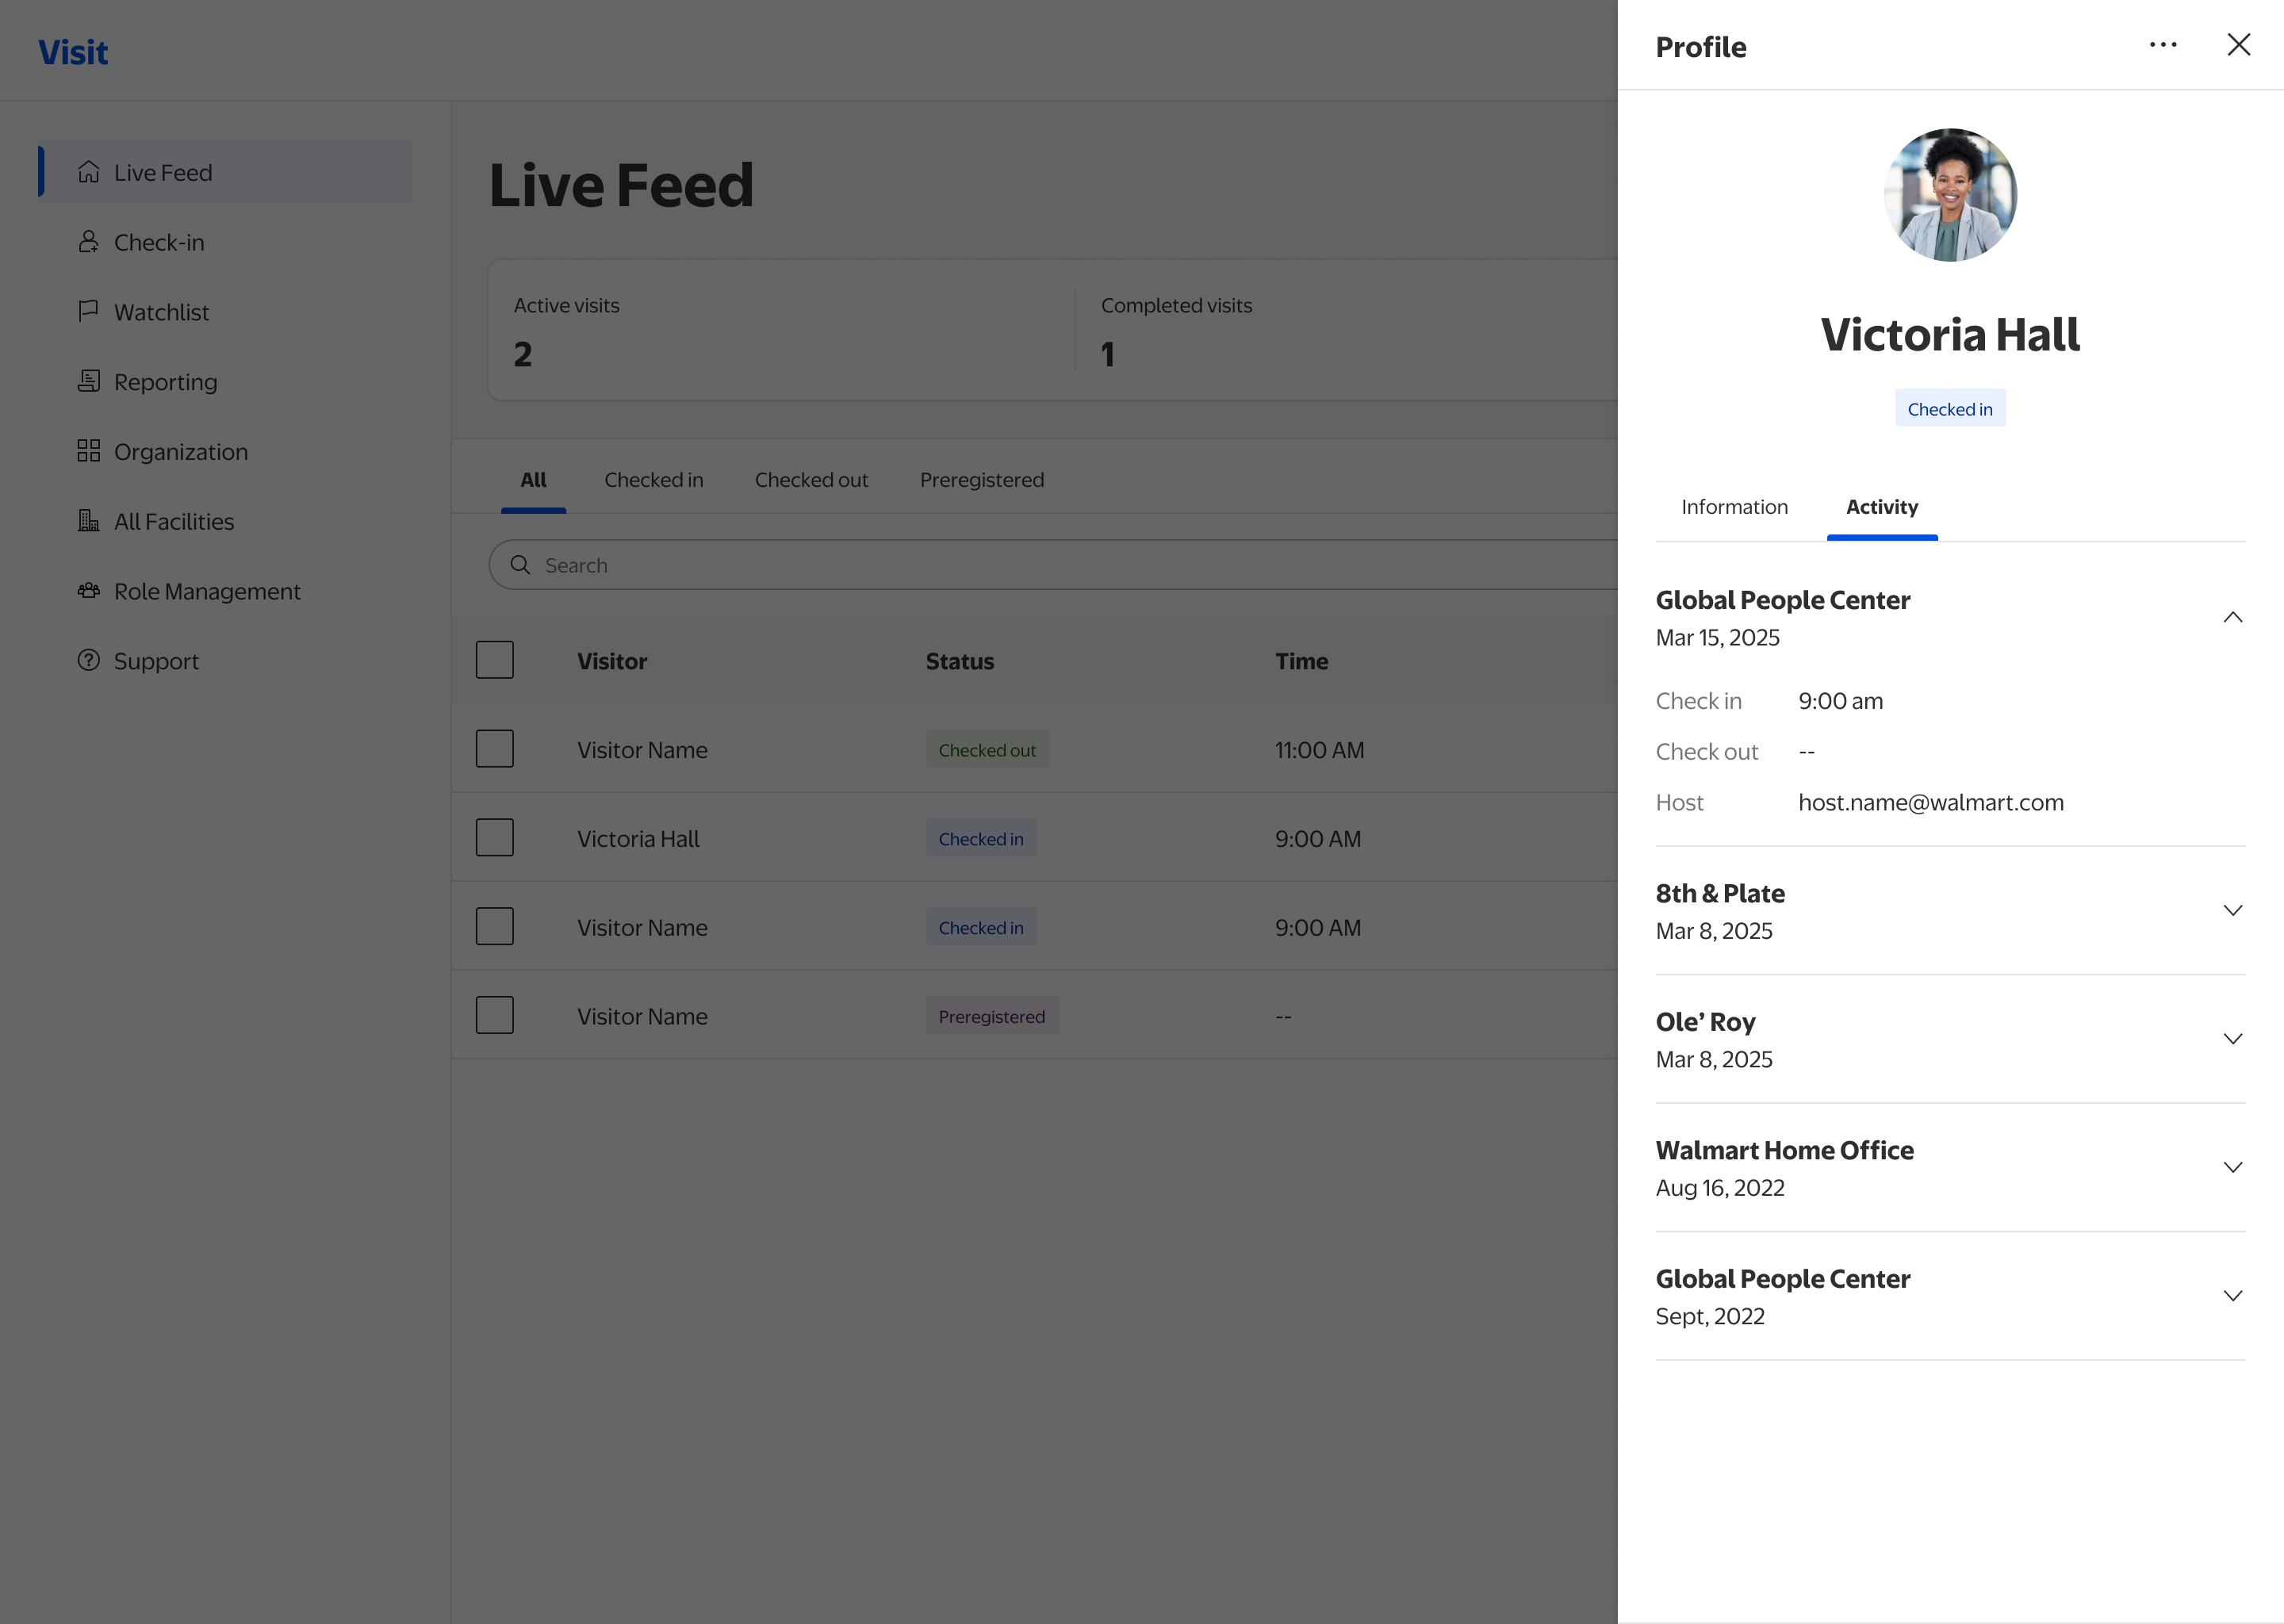Click Victoria Hall's profile photo
This screenshot has width=2284, height=1624.
(1950, 195)
